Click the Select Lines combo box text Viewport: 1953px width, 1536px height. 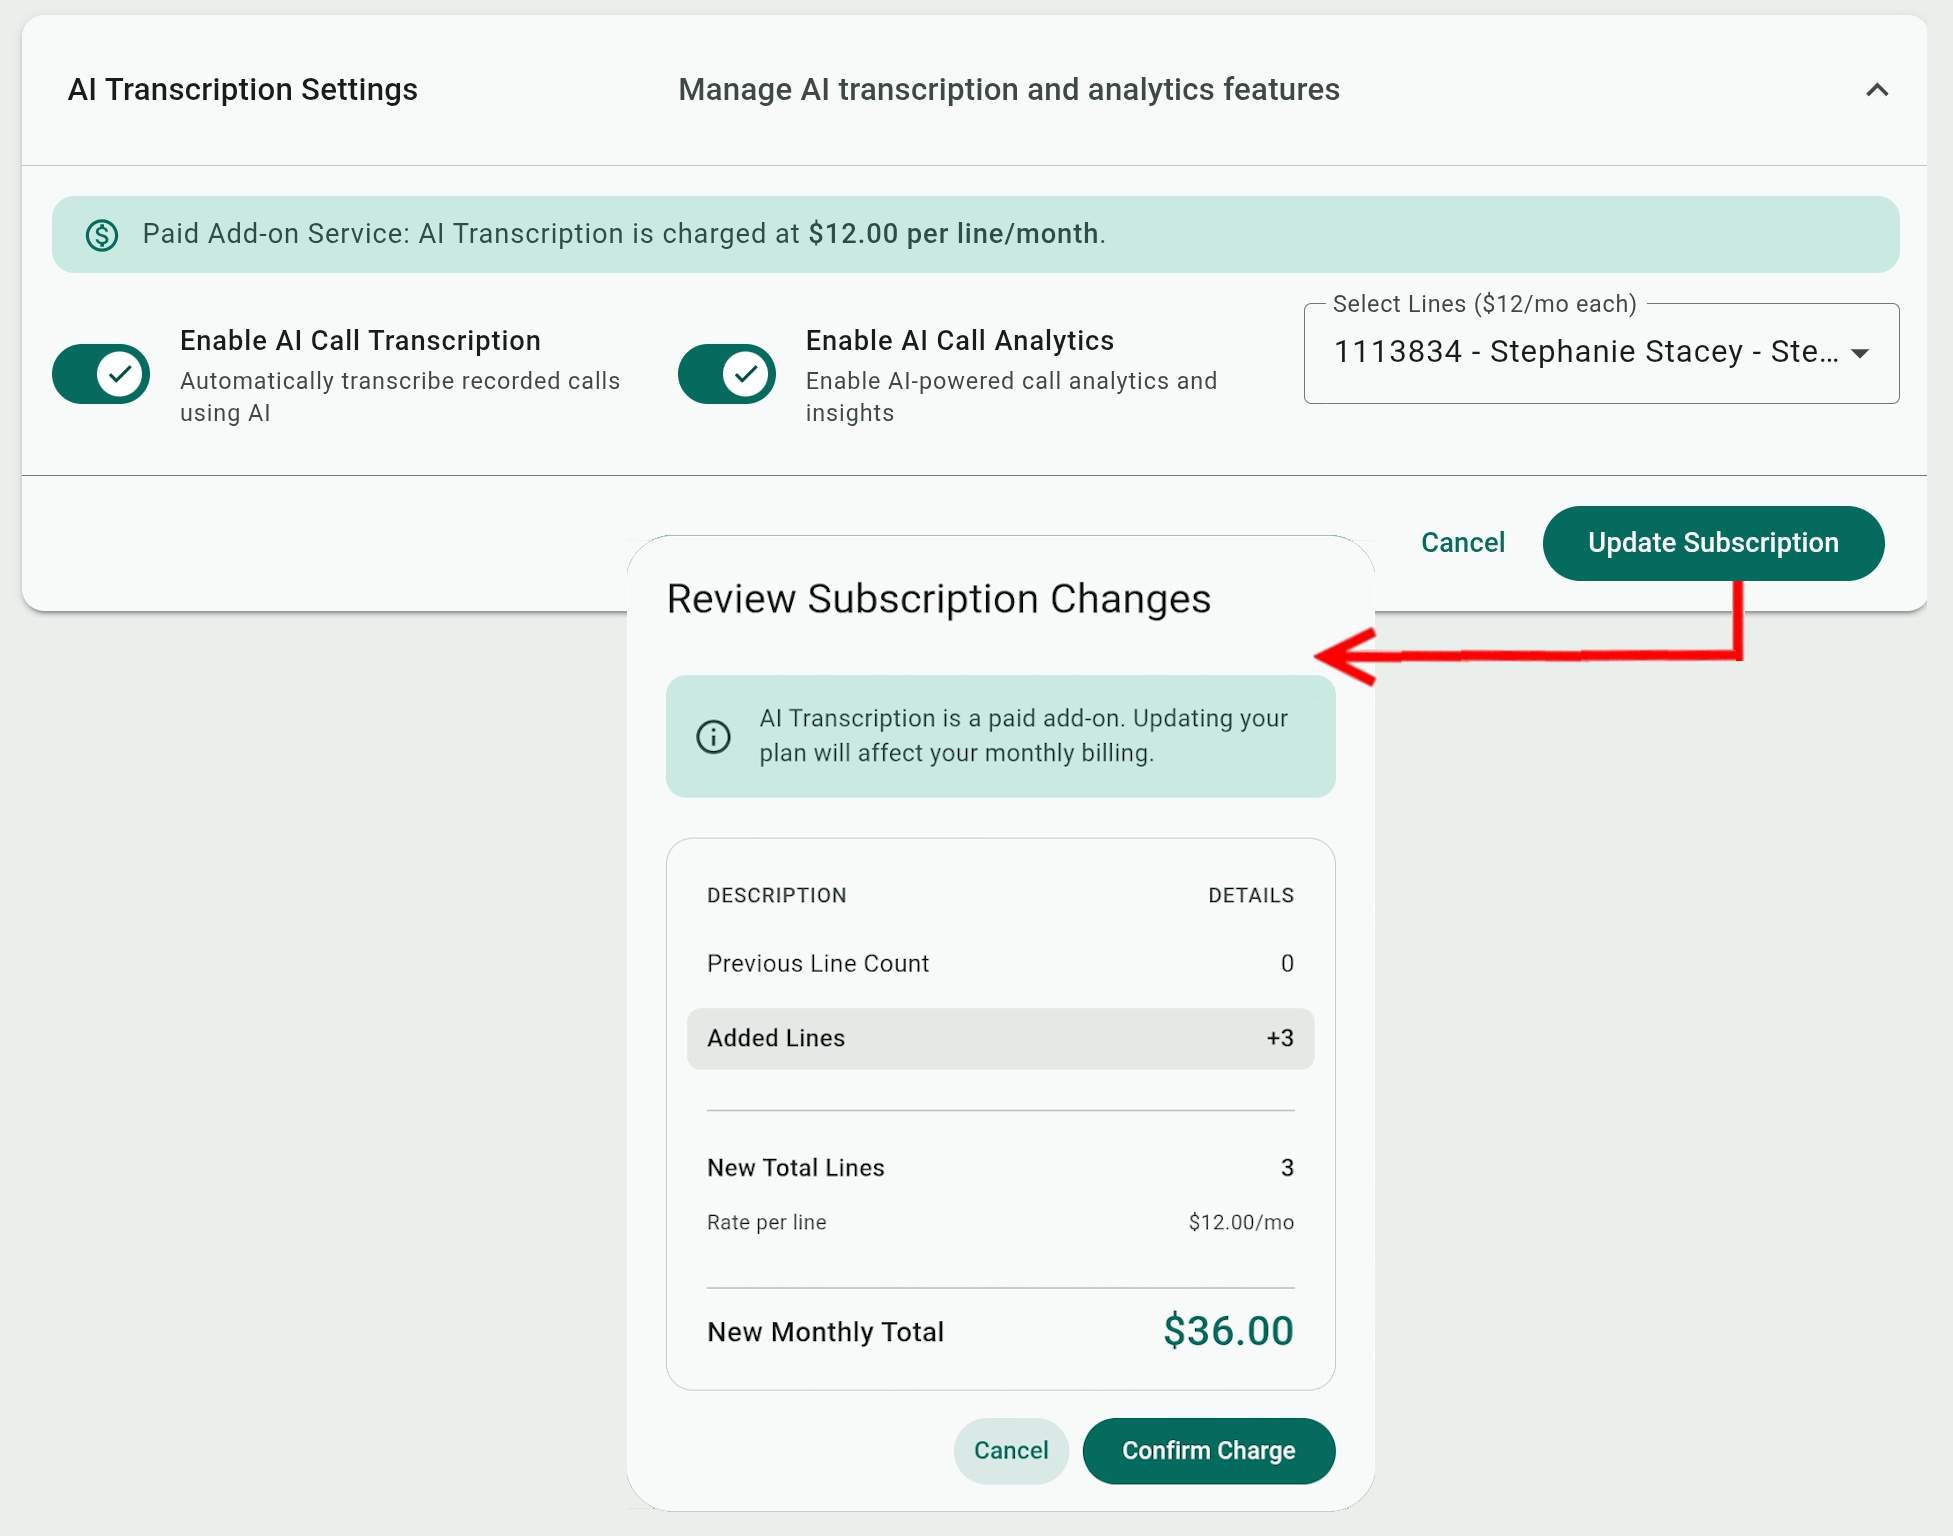(1585, 352)
